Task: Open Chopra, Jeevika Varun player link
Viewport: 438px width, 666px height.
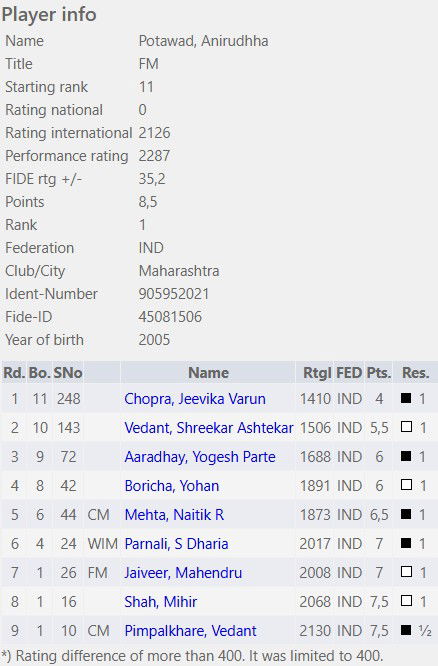Action: [x=195, y=399]
